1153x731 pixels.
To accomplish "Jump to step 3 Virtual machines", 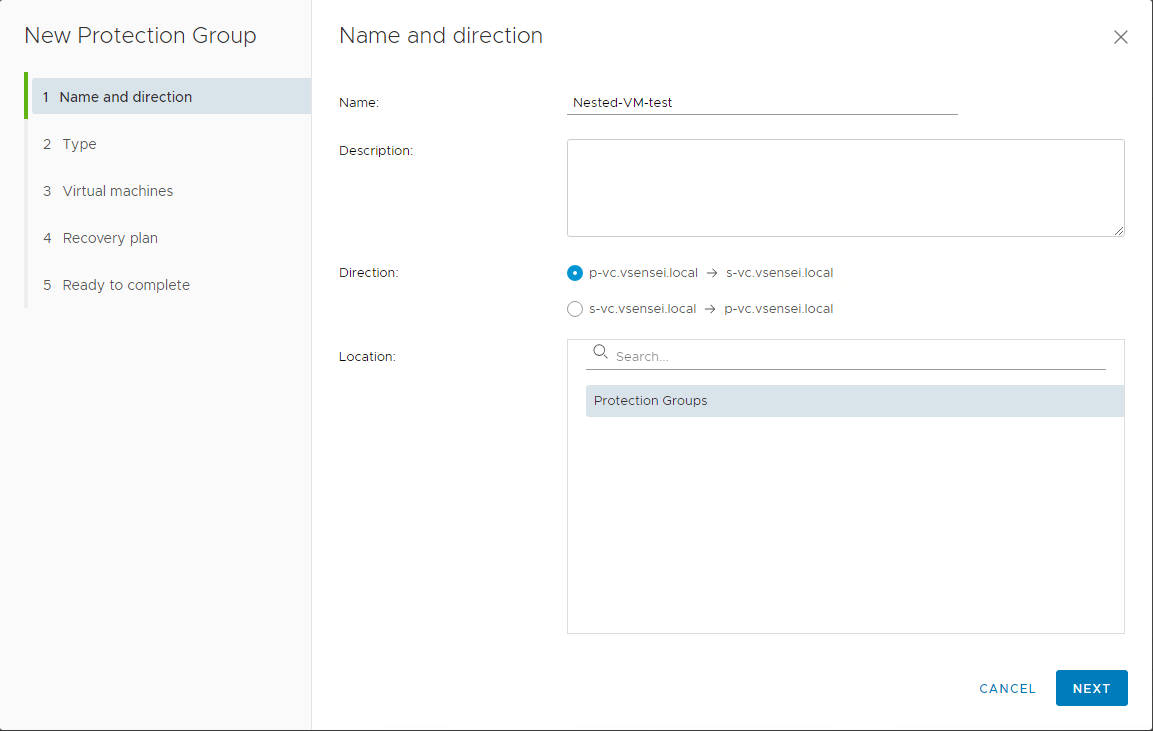I will [117, 191].
